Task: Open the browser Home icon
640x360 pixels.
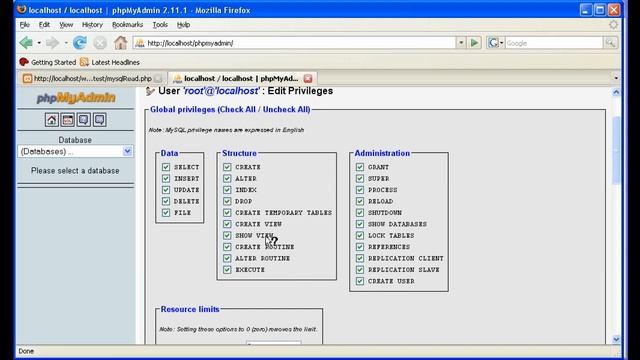Action: pos(120,42)
